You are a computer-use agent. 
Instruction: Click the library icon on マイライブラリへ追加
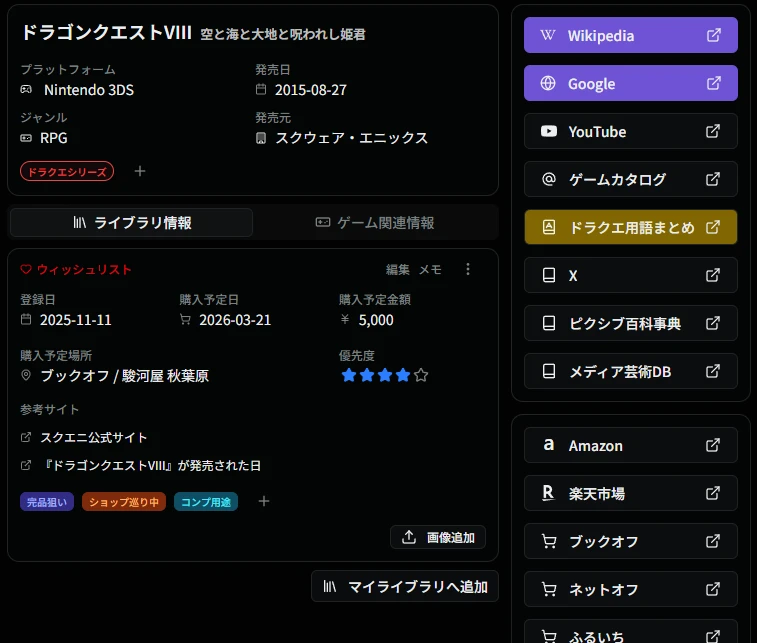tap(330, 587)
